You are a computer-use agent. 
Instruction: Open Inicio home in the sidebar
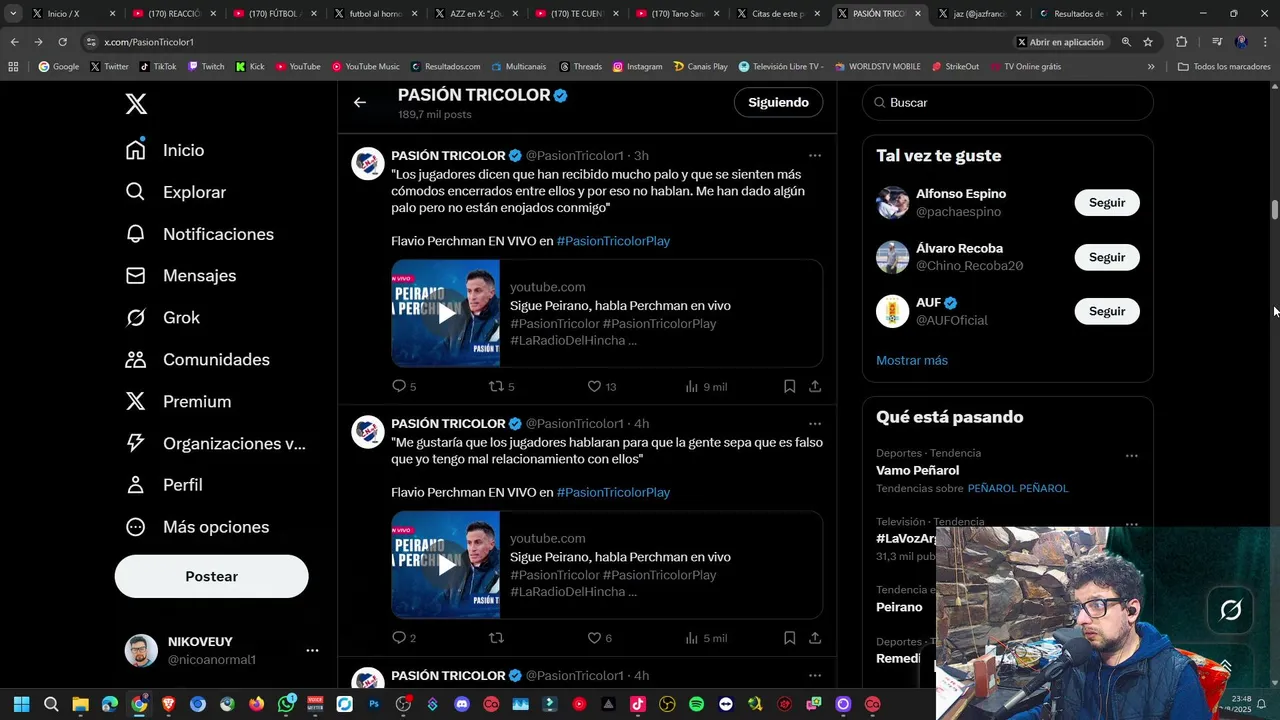pos(165,150)
